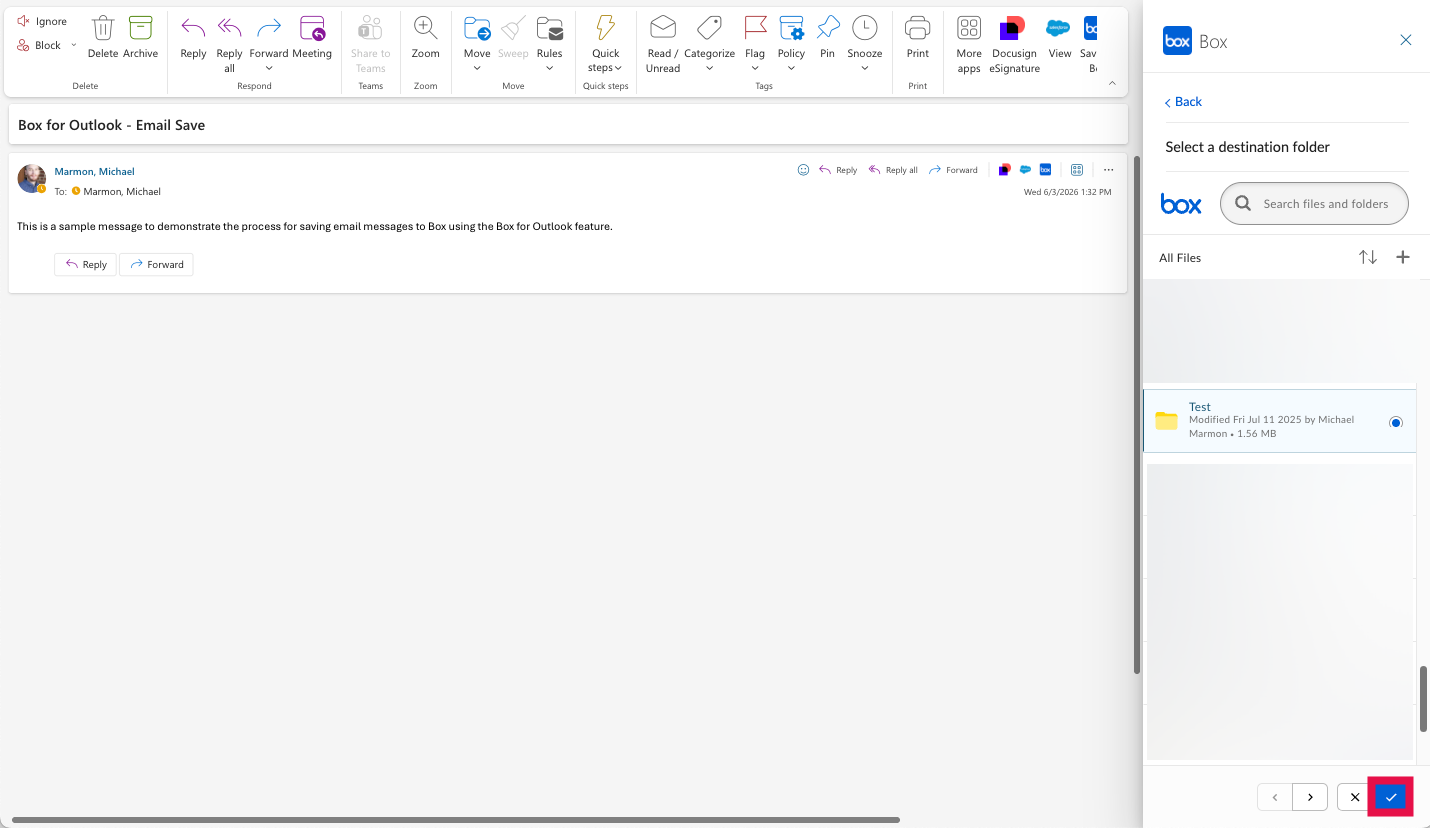The height and width of the screenshot is (828, 1430).
Task: Go to previous page of Box files
Action: pos(1275,797)
